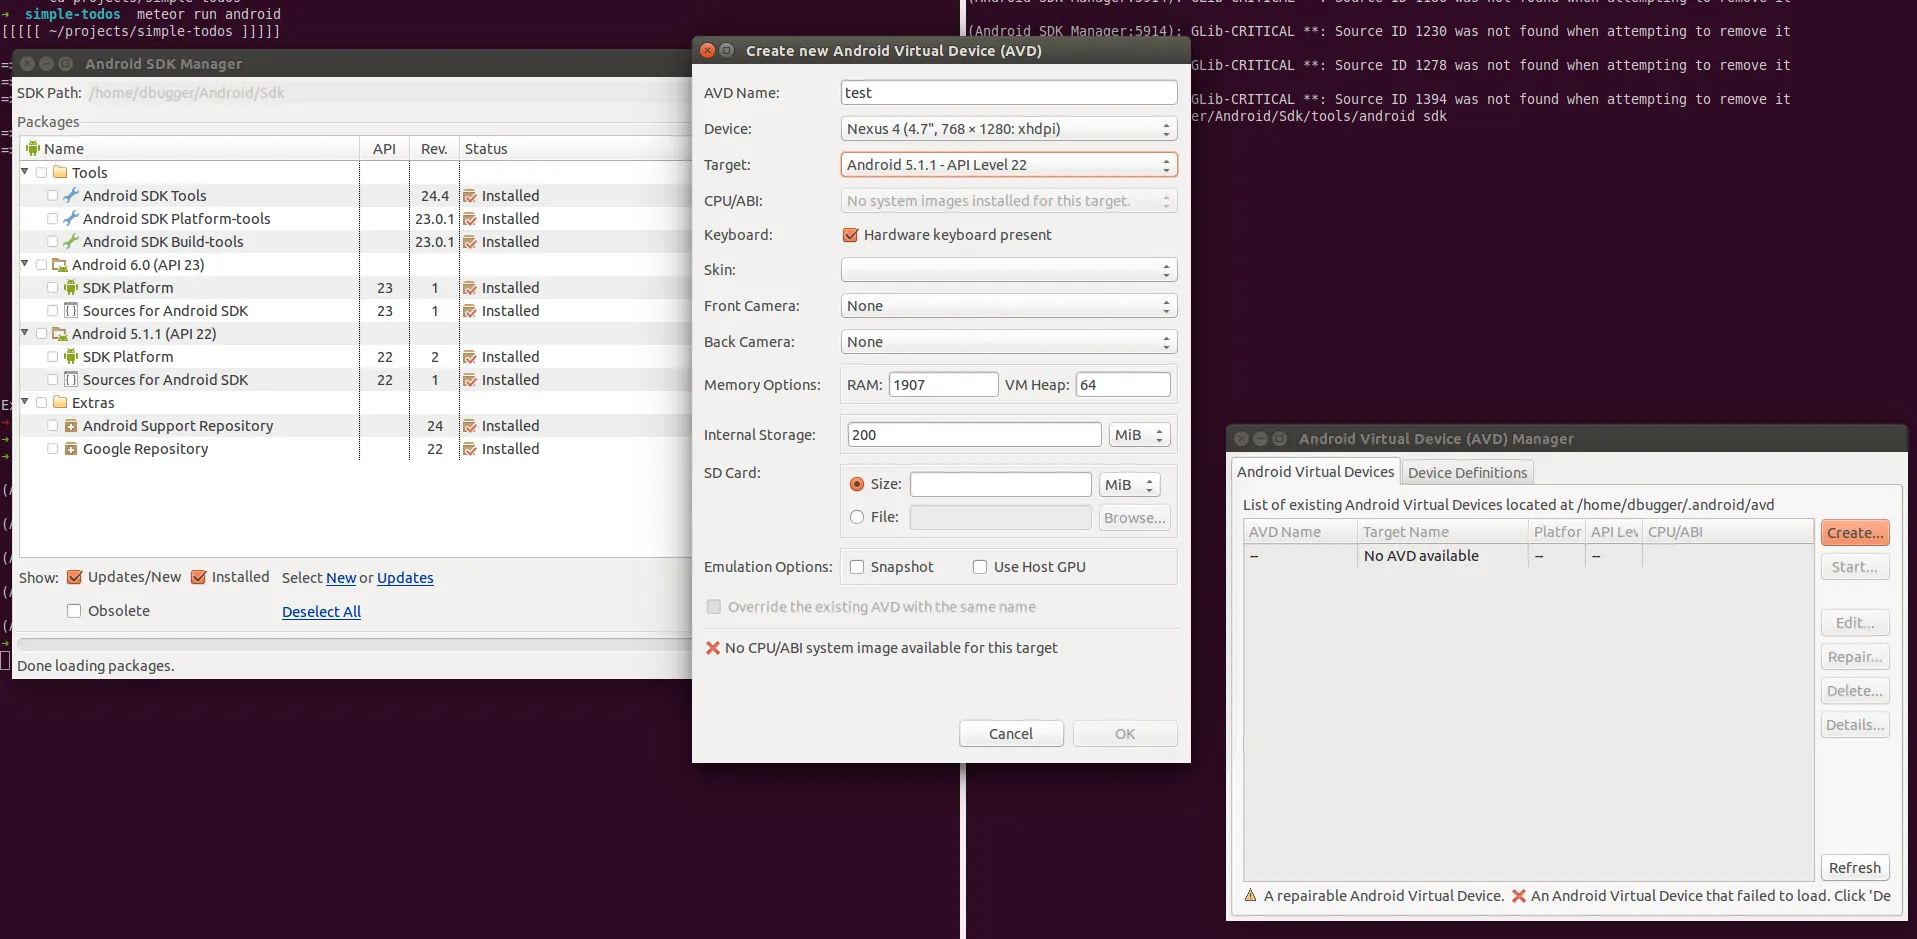Select the SD Card Size radio button
This screenshot has height=939, width=1917.
857,484
